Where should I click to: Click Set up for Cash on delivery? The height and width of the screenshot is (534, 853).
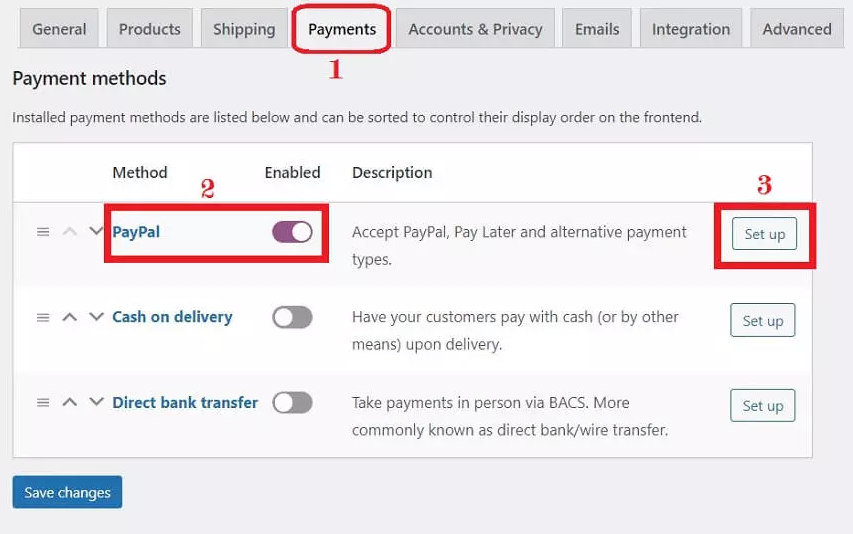click(x=763, y=321)
